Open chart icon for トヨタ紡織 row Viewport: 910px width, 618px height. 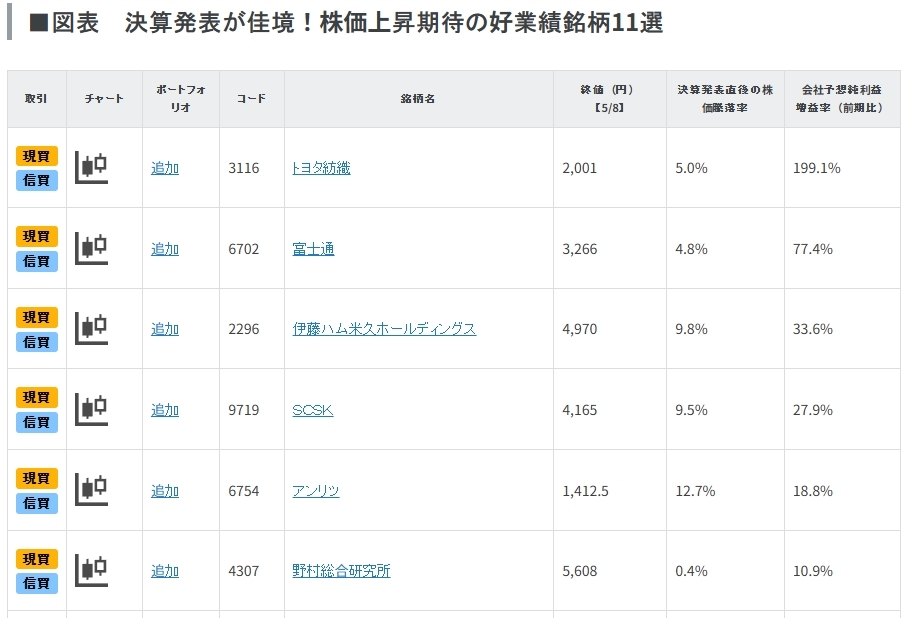click(92, 167)
